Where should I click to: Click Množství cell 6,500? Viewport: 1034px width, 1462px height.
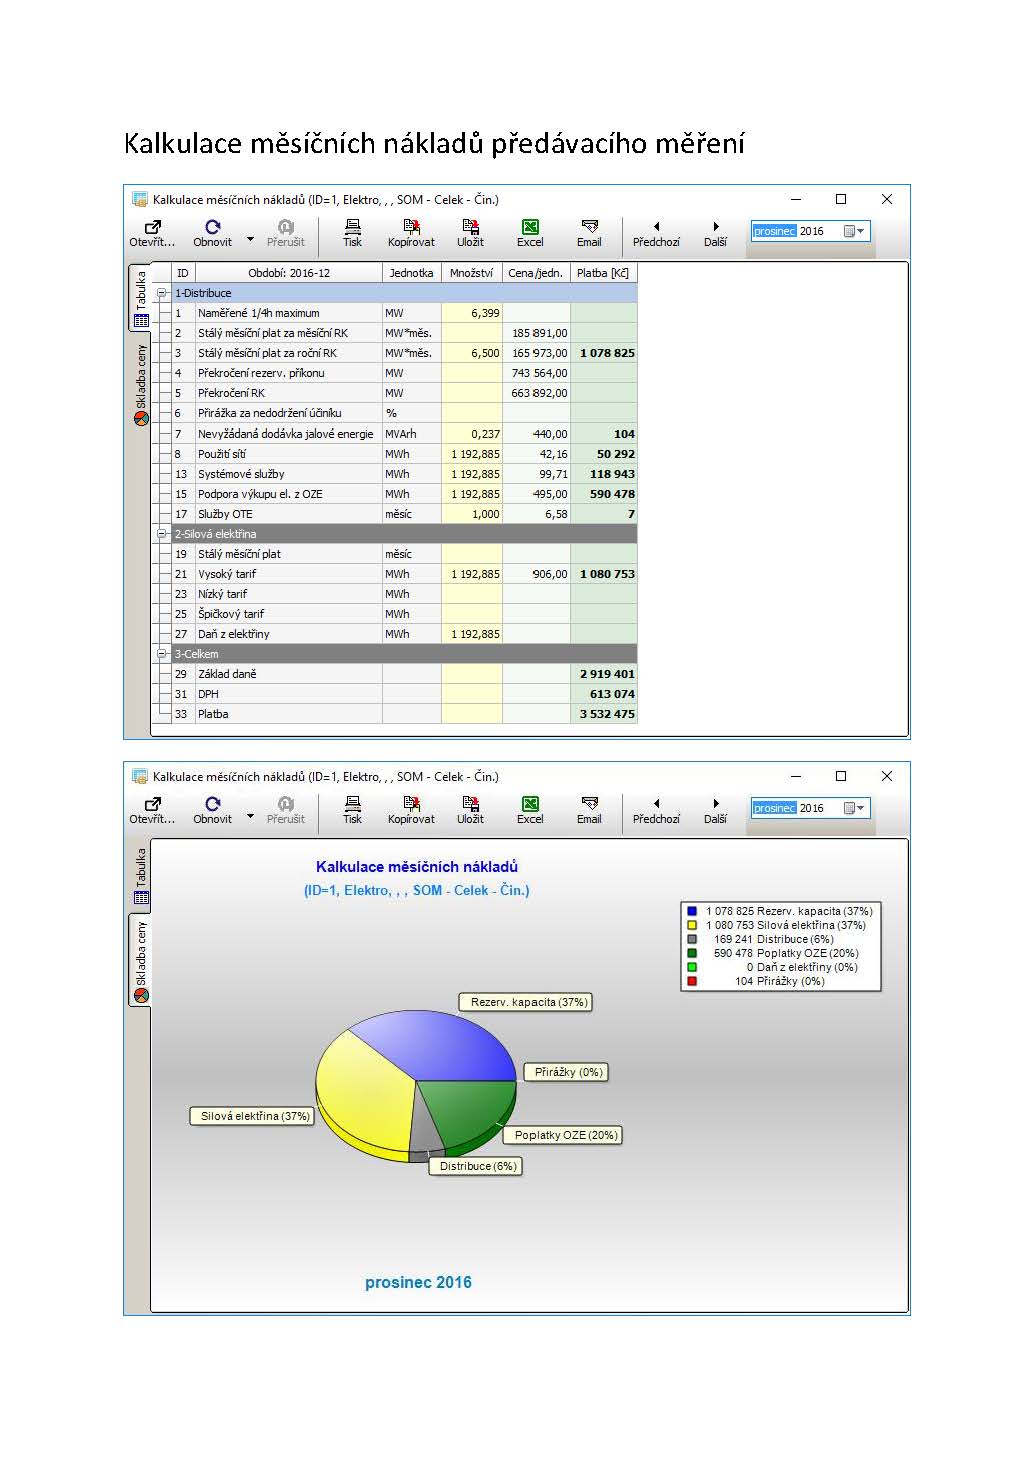pos(472,353)
